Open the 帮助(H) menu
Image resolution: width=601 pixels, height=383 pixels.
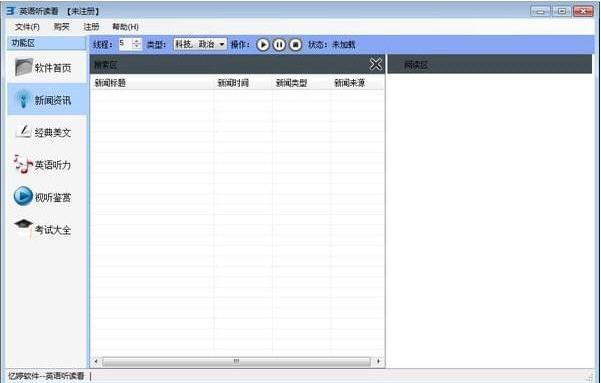pyautogui.click(x=125, y=27)
